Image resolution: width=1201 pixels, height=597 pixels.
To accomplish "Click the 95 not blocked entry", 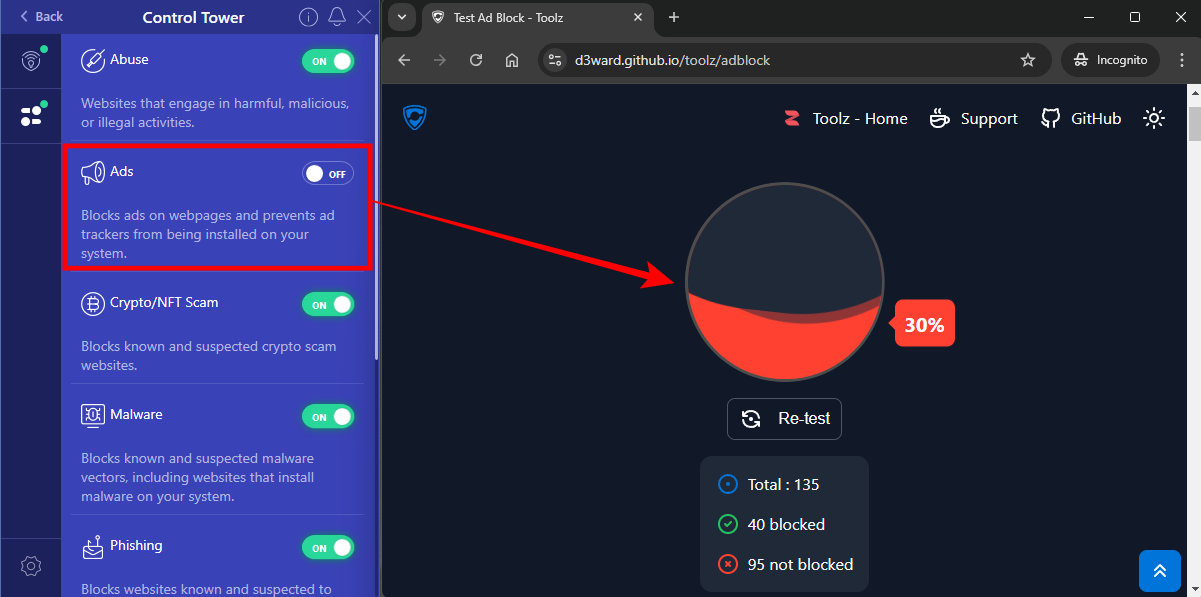I will [x=785, y=565].
